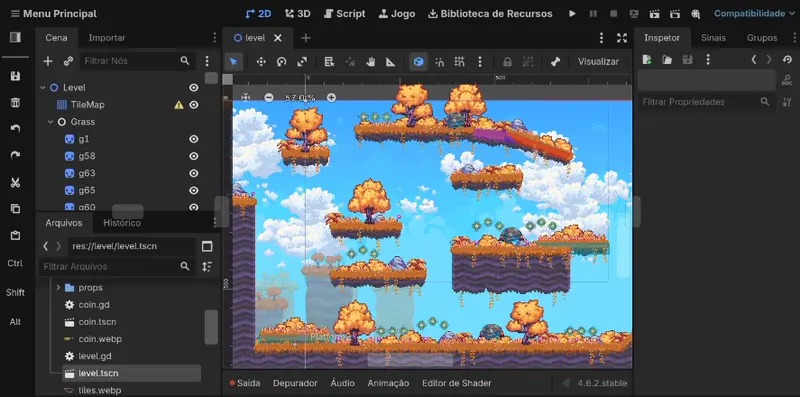Viewport: 800px width, 397px height.
Task: Show the TileMap node warning
Action: [179, 105]
